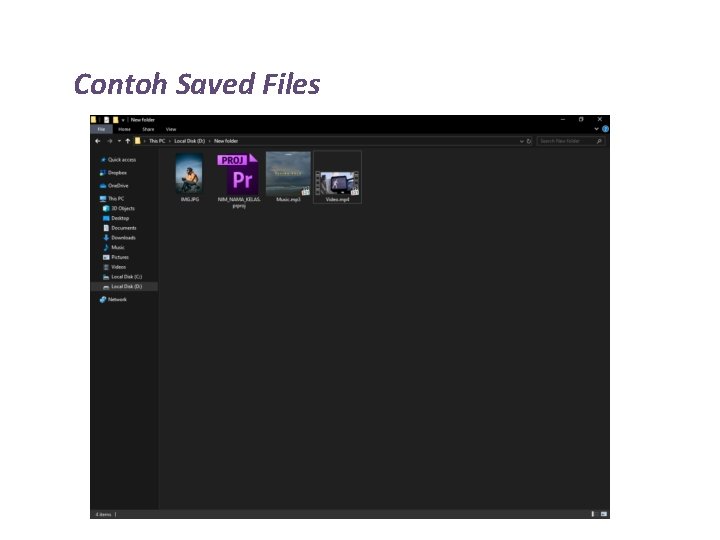Minimize the New folder window
This screenshot has width=720, height=540.
tap(563, 119)
